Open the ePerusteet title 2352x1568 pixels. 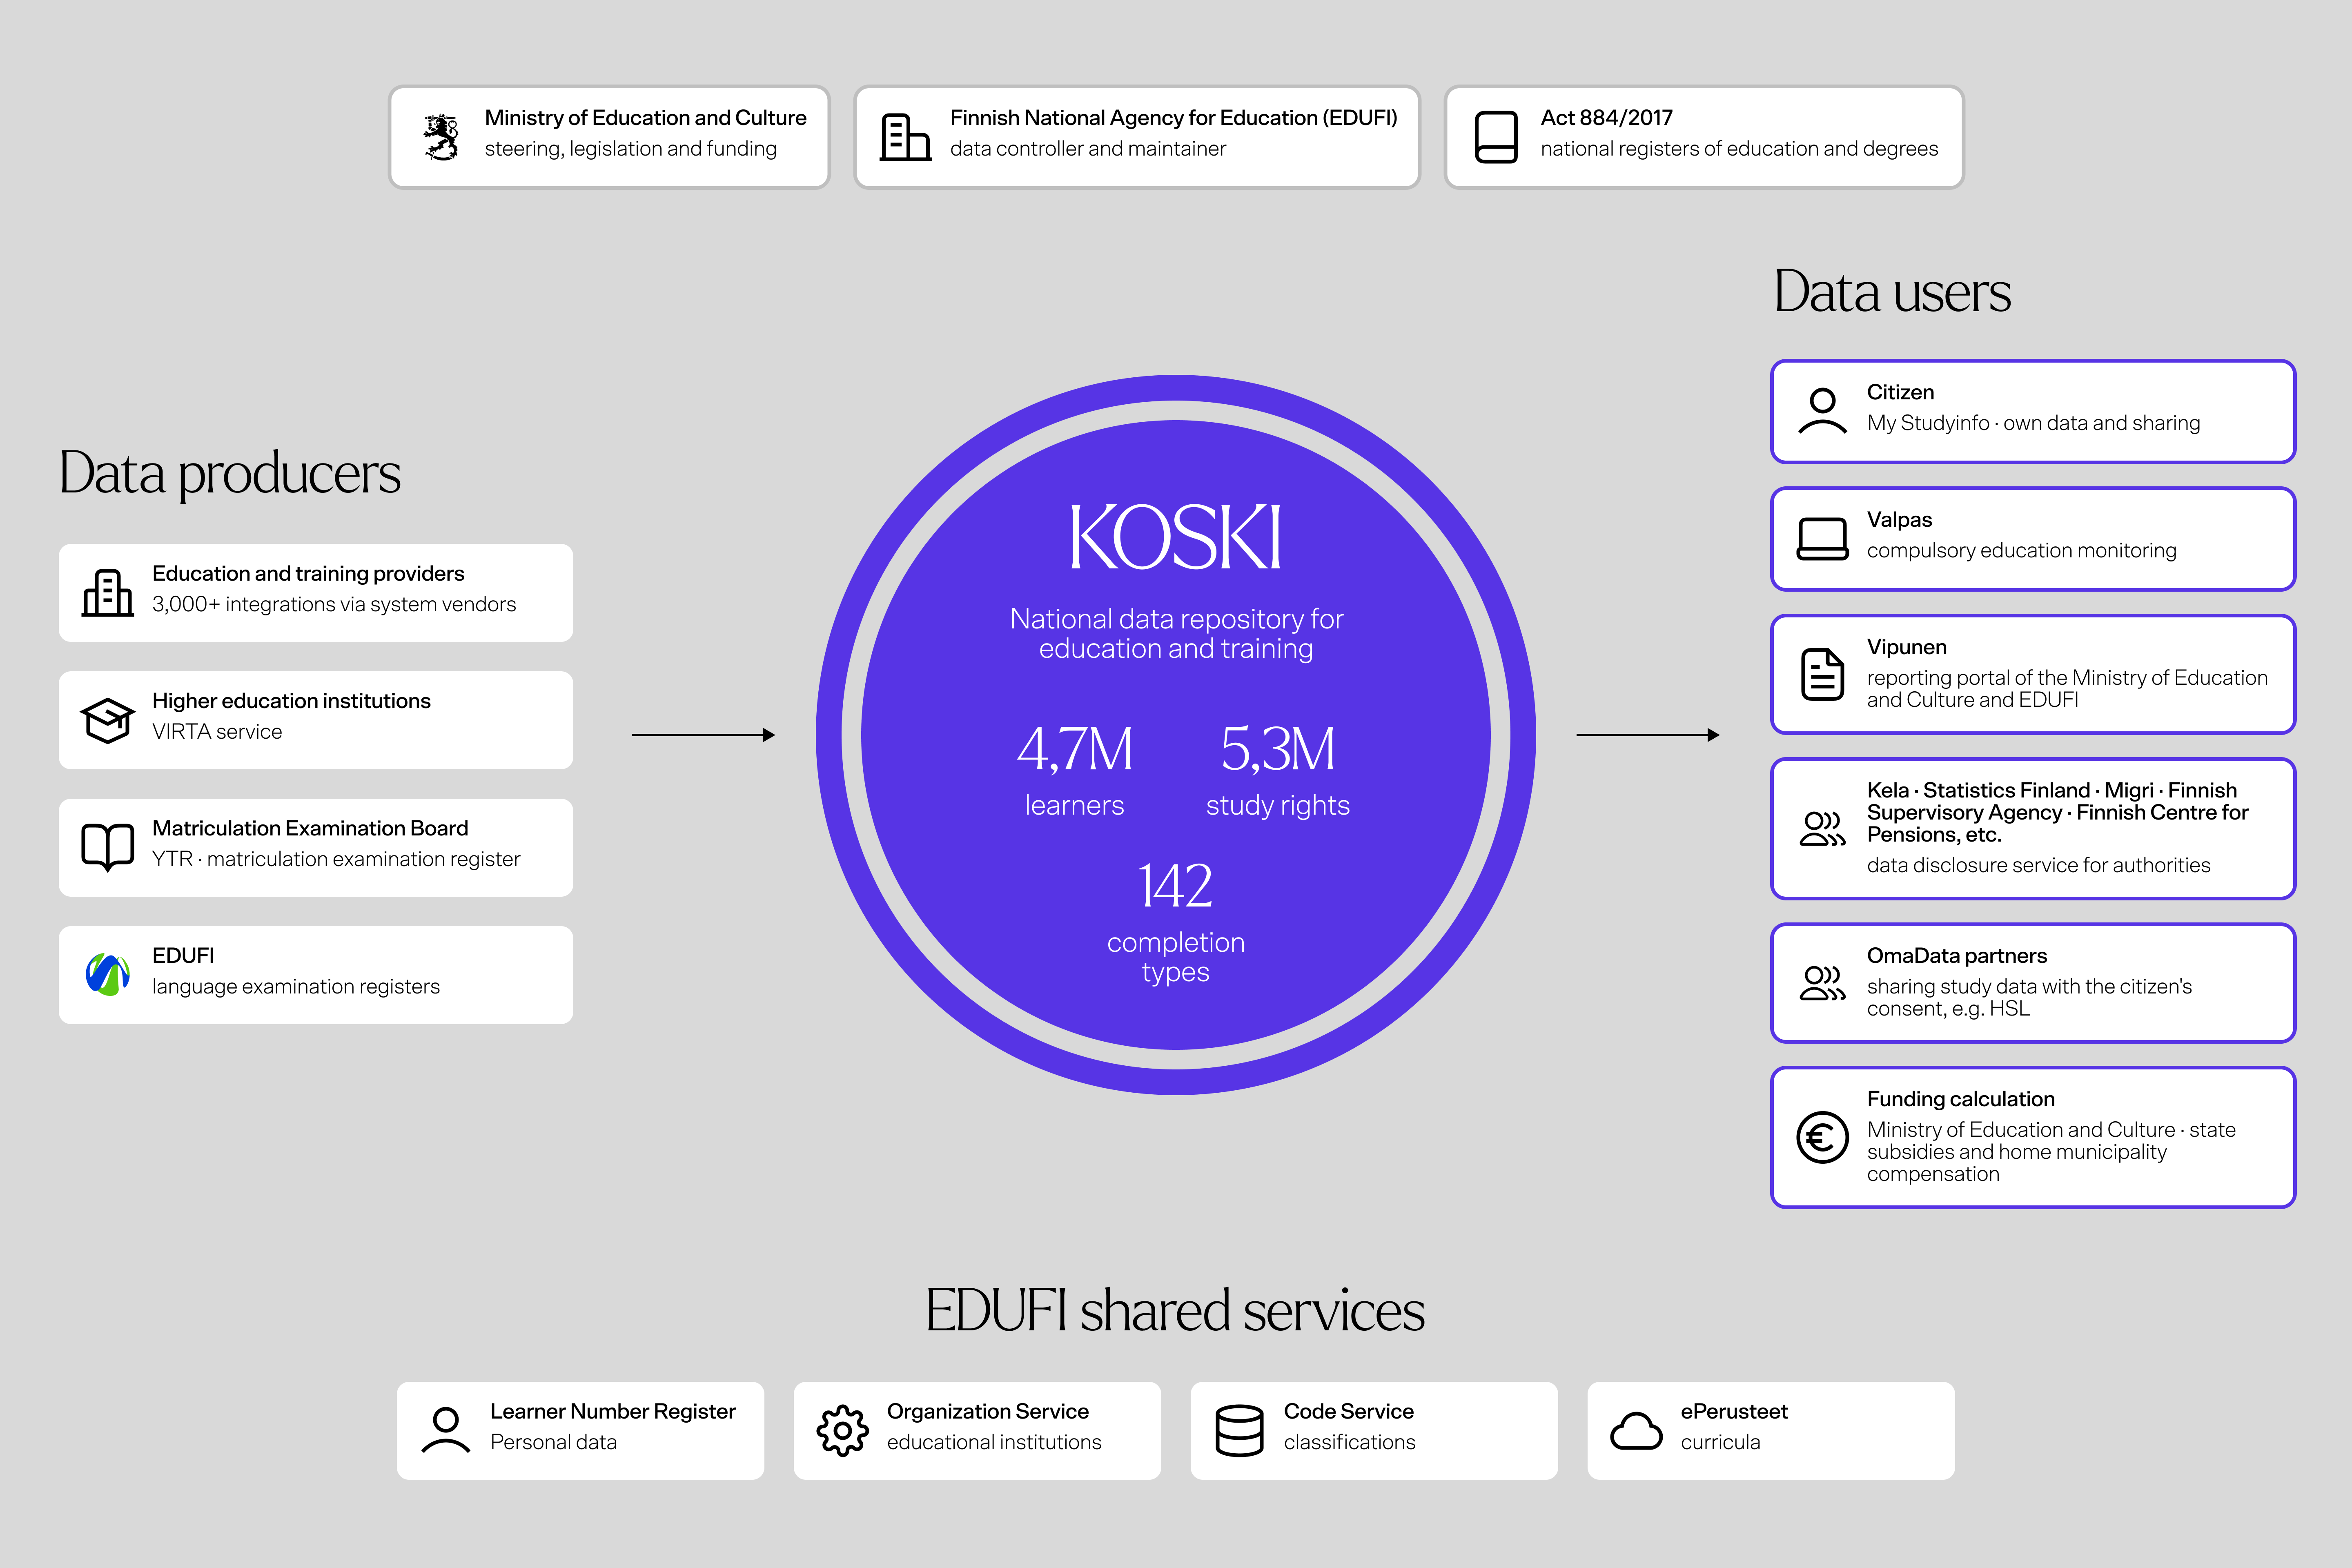(x=1734, y=1411)
